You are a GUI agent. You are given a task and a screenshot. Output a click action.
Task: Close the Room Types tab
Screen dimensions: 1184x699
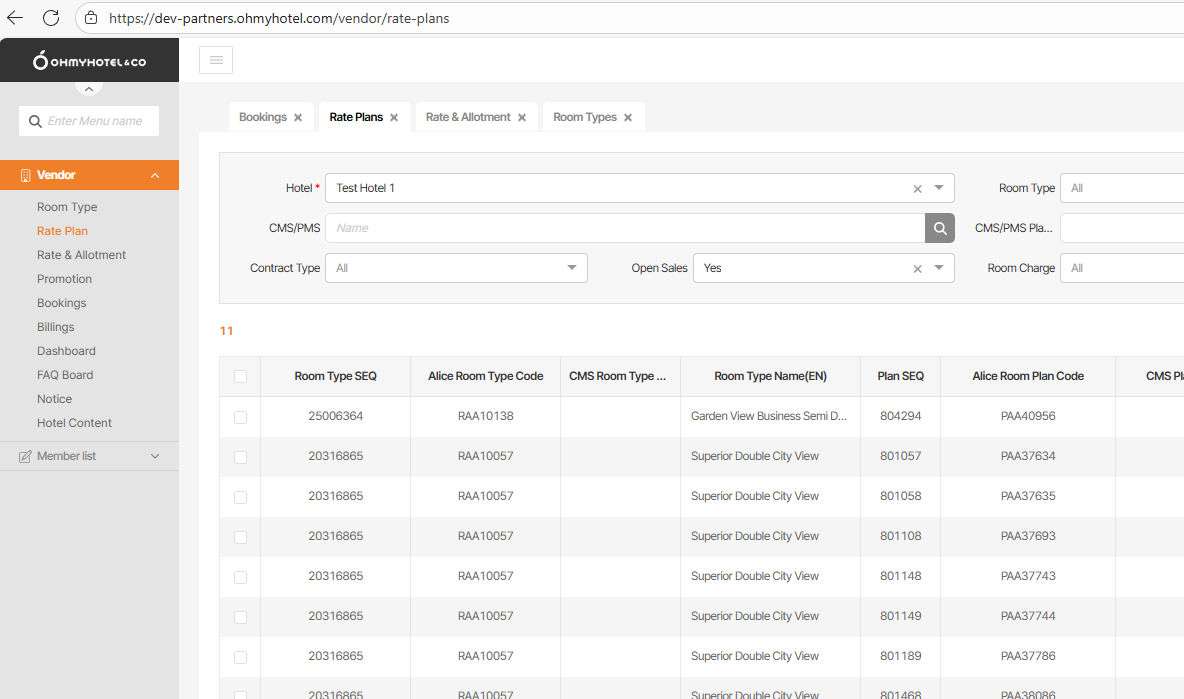pyautogui.click(x=628, y=118)
